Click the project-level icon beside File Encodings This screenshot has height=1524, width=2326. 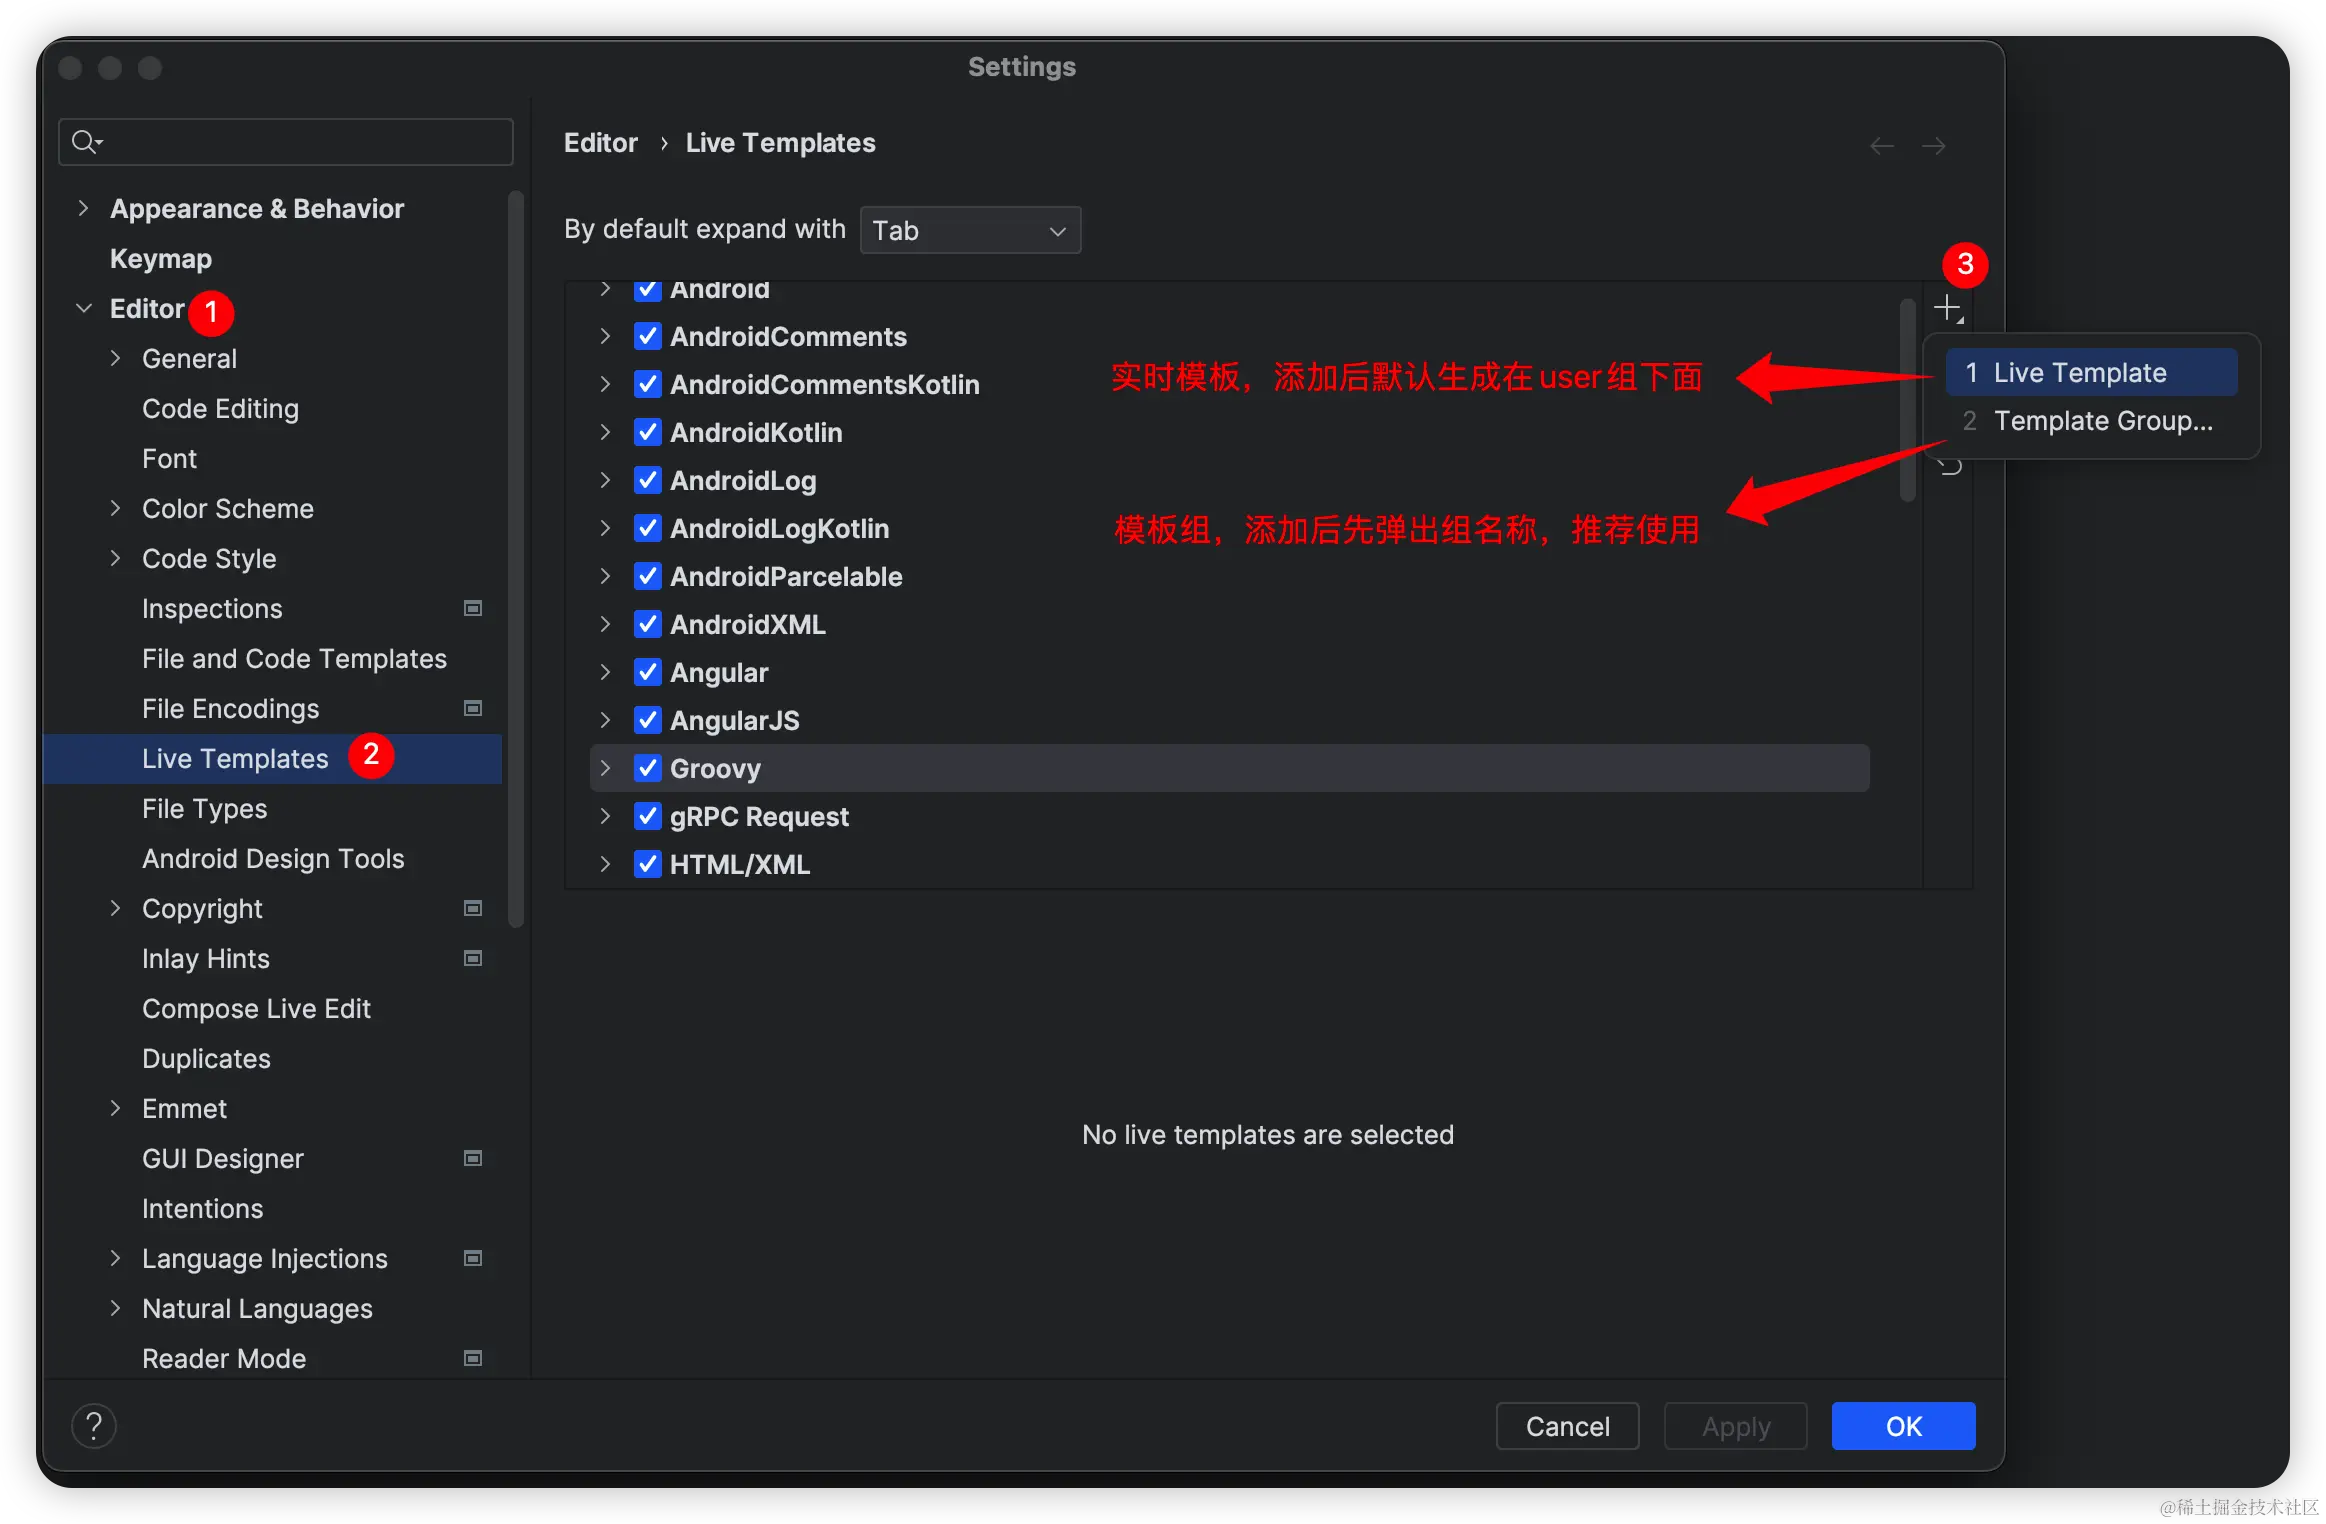coord(473,708)
